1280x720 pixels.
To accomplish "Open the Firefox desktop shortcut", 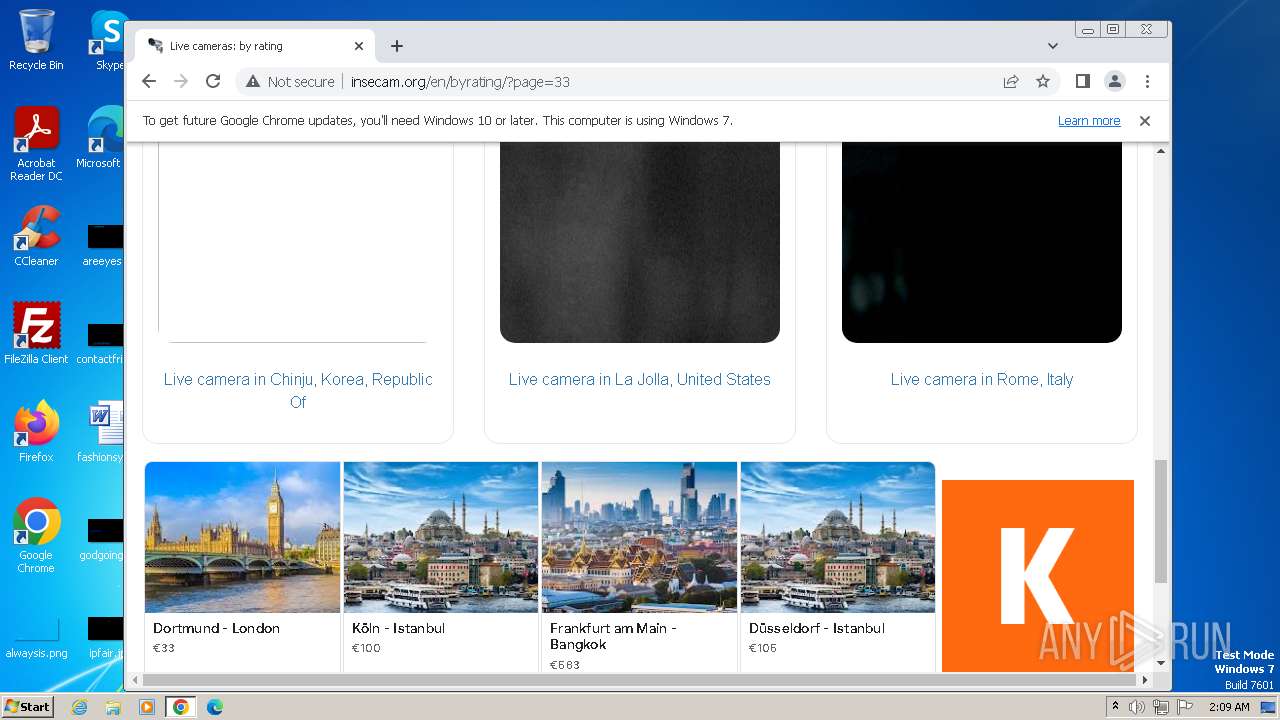I will [36, 431].
